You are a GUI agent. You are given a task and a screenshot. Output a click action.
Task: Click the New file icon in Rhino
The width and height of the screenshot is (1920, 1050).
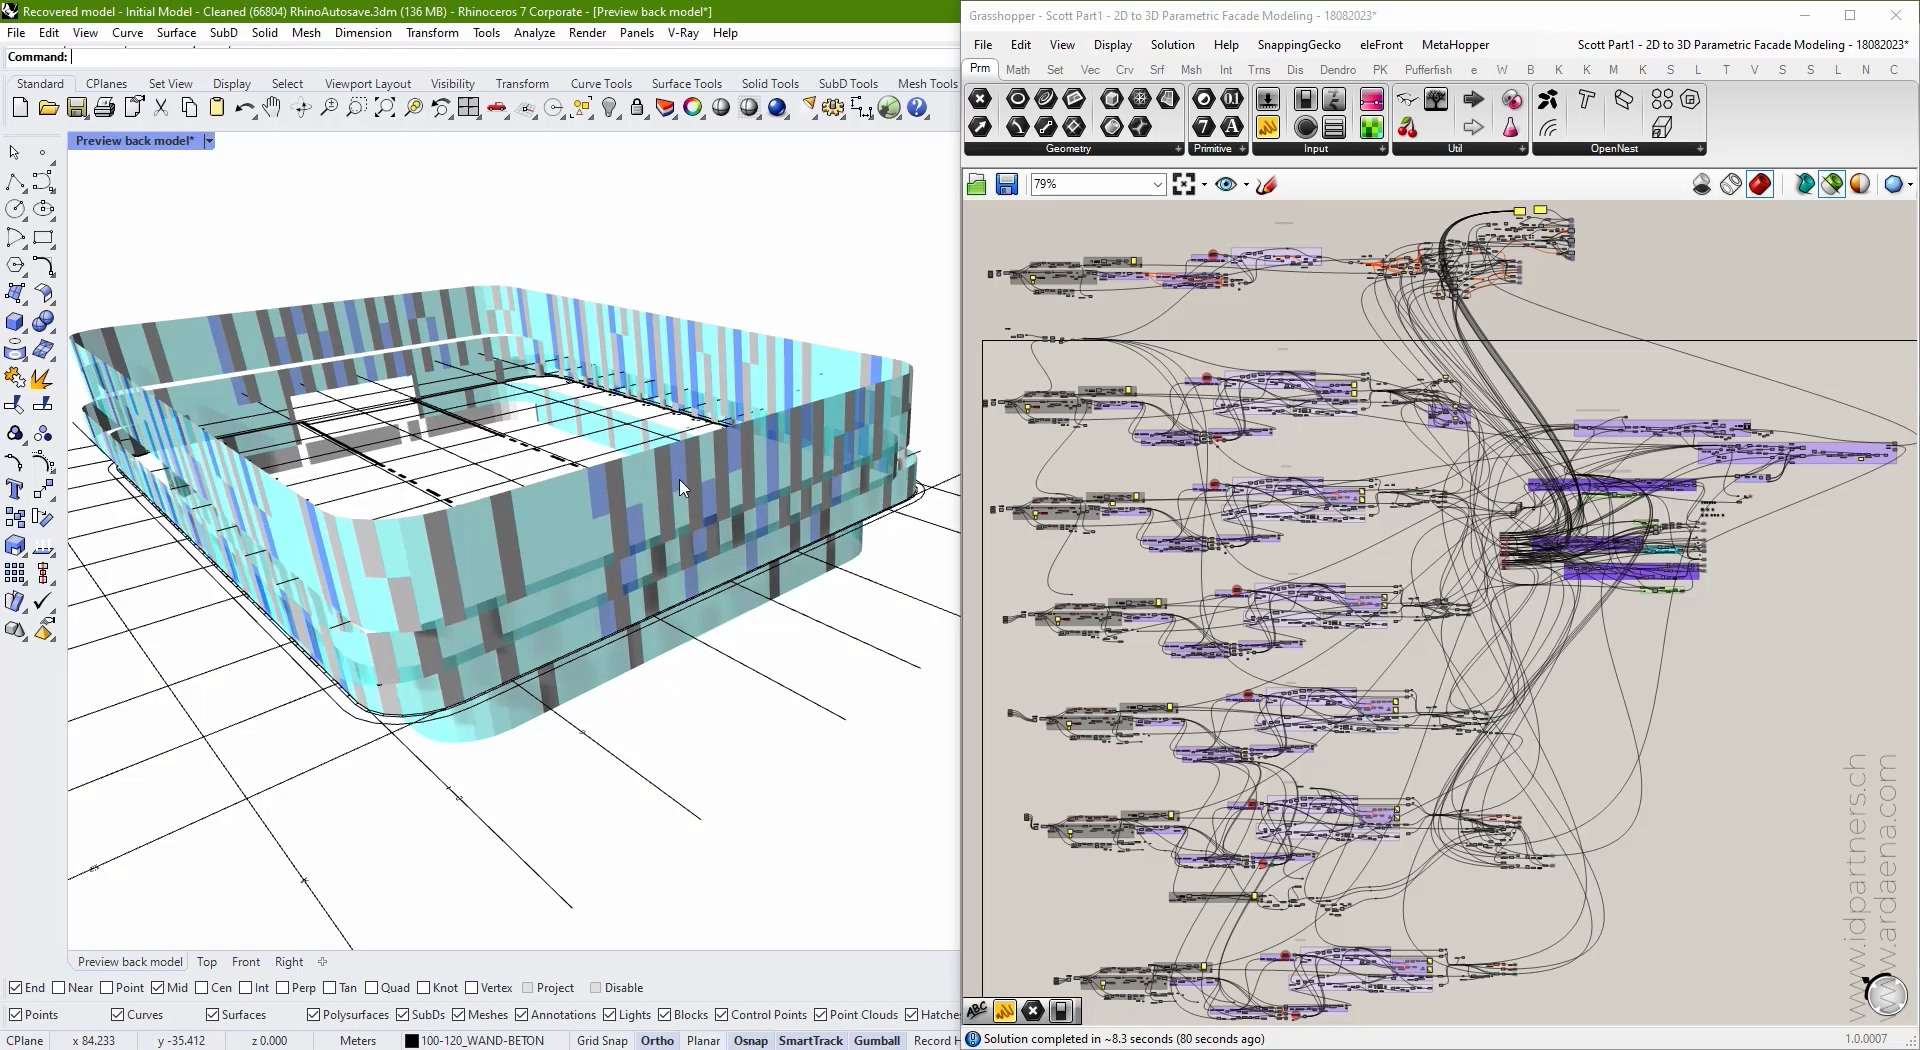[20, 108]
